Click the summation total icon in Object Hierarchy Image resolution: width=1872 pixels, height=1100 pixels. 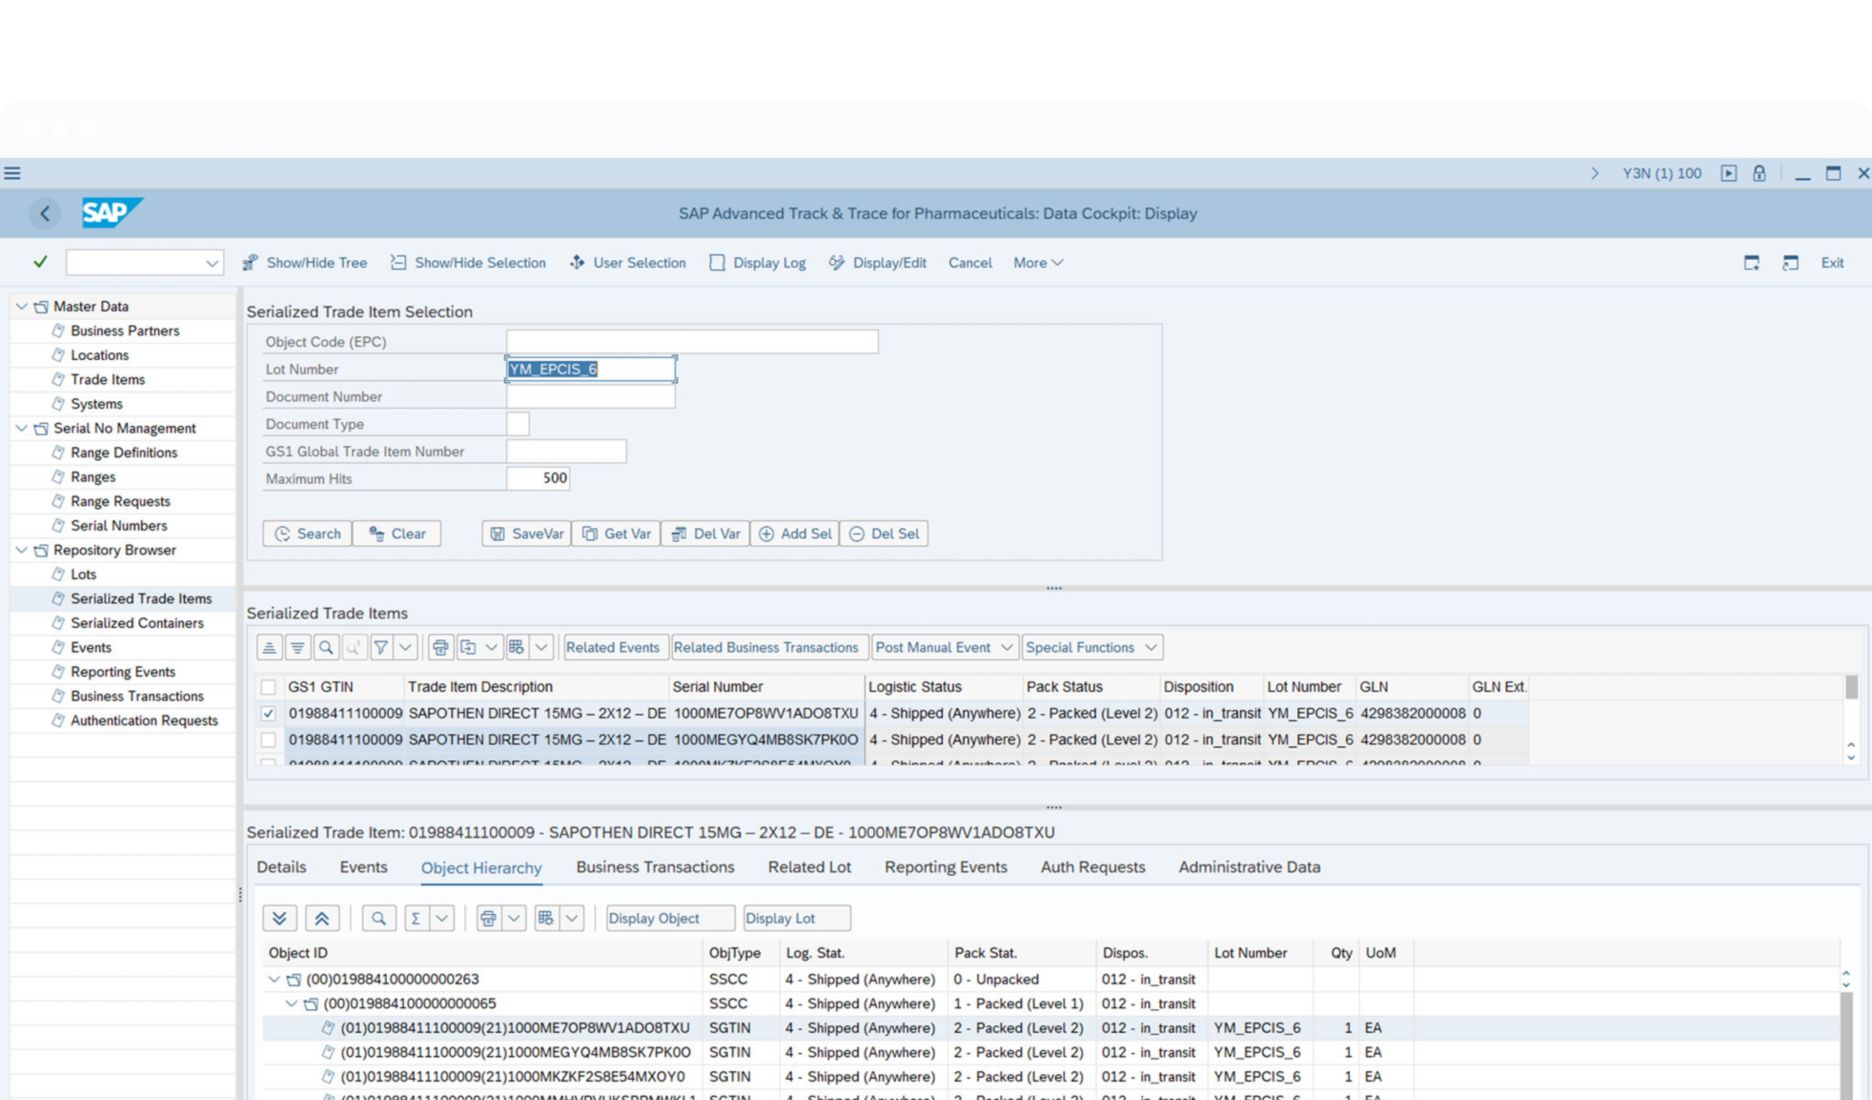click(x=415, y=918)
